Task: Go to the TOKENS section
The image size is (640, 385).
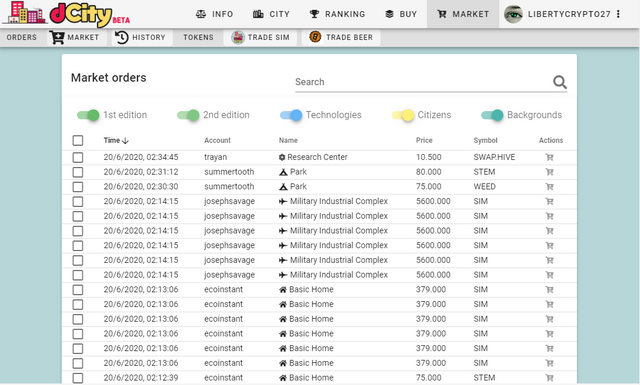Action: tap(198, 37)
